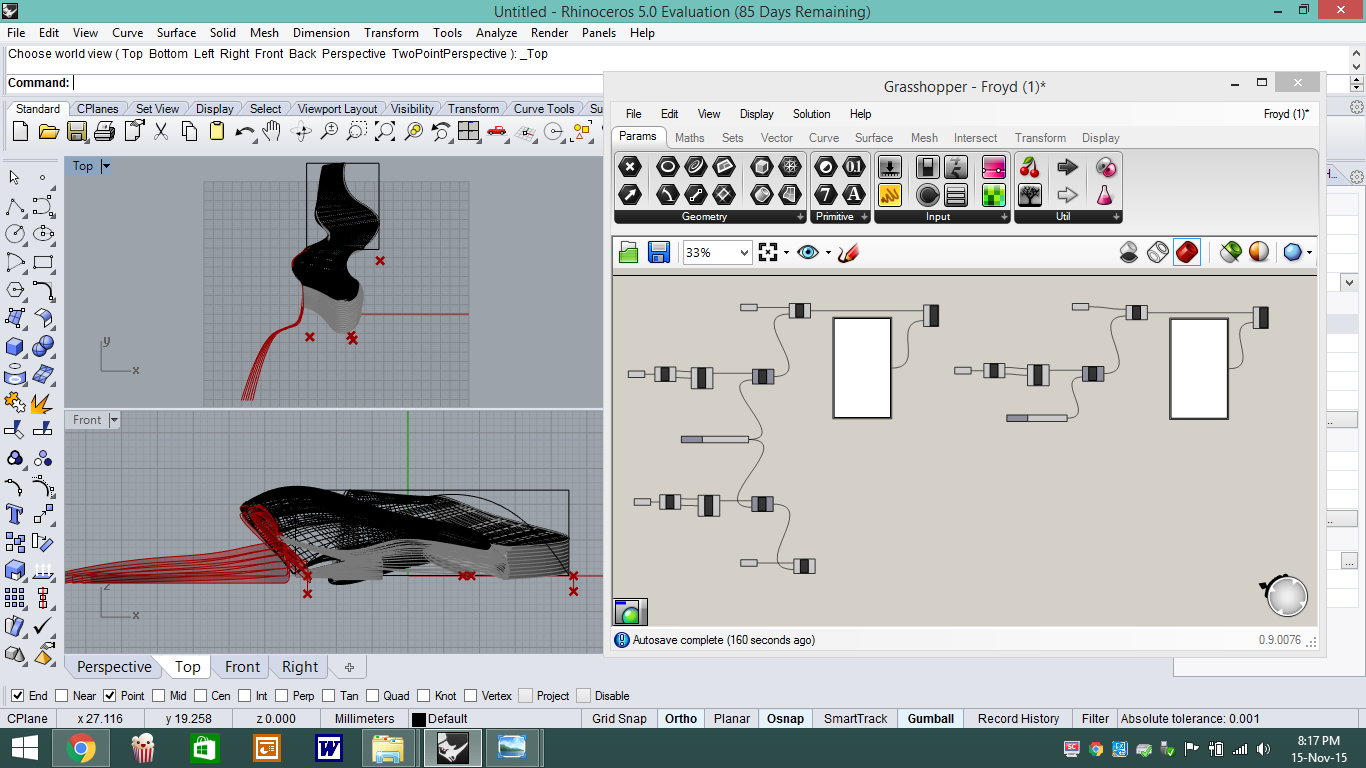Open Grasshopper file with green folder icon

click(x=628, y=253)
